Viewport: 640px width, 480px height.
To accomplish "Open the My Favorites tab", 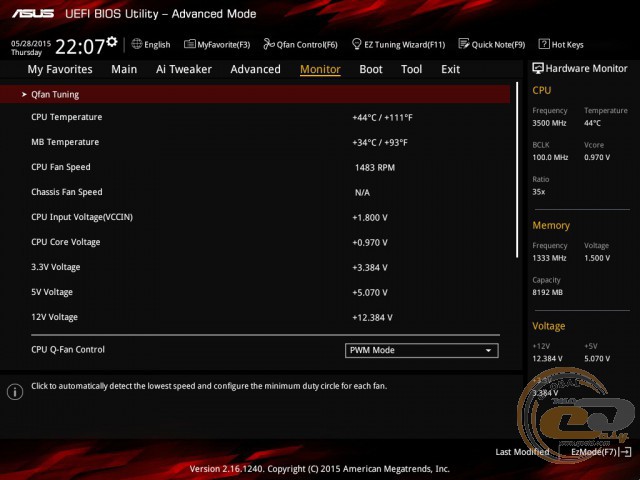I will pyautogui.click(x=60, y=69).
